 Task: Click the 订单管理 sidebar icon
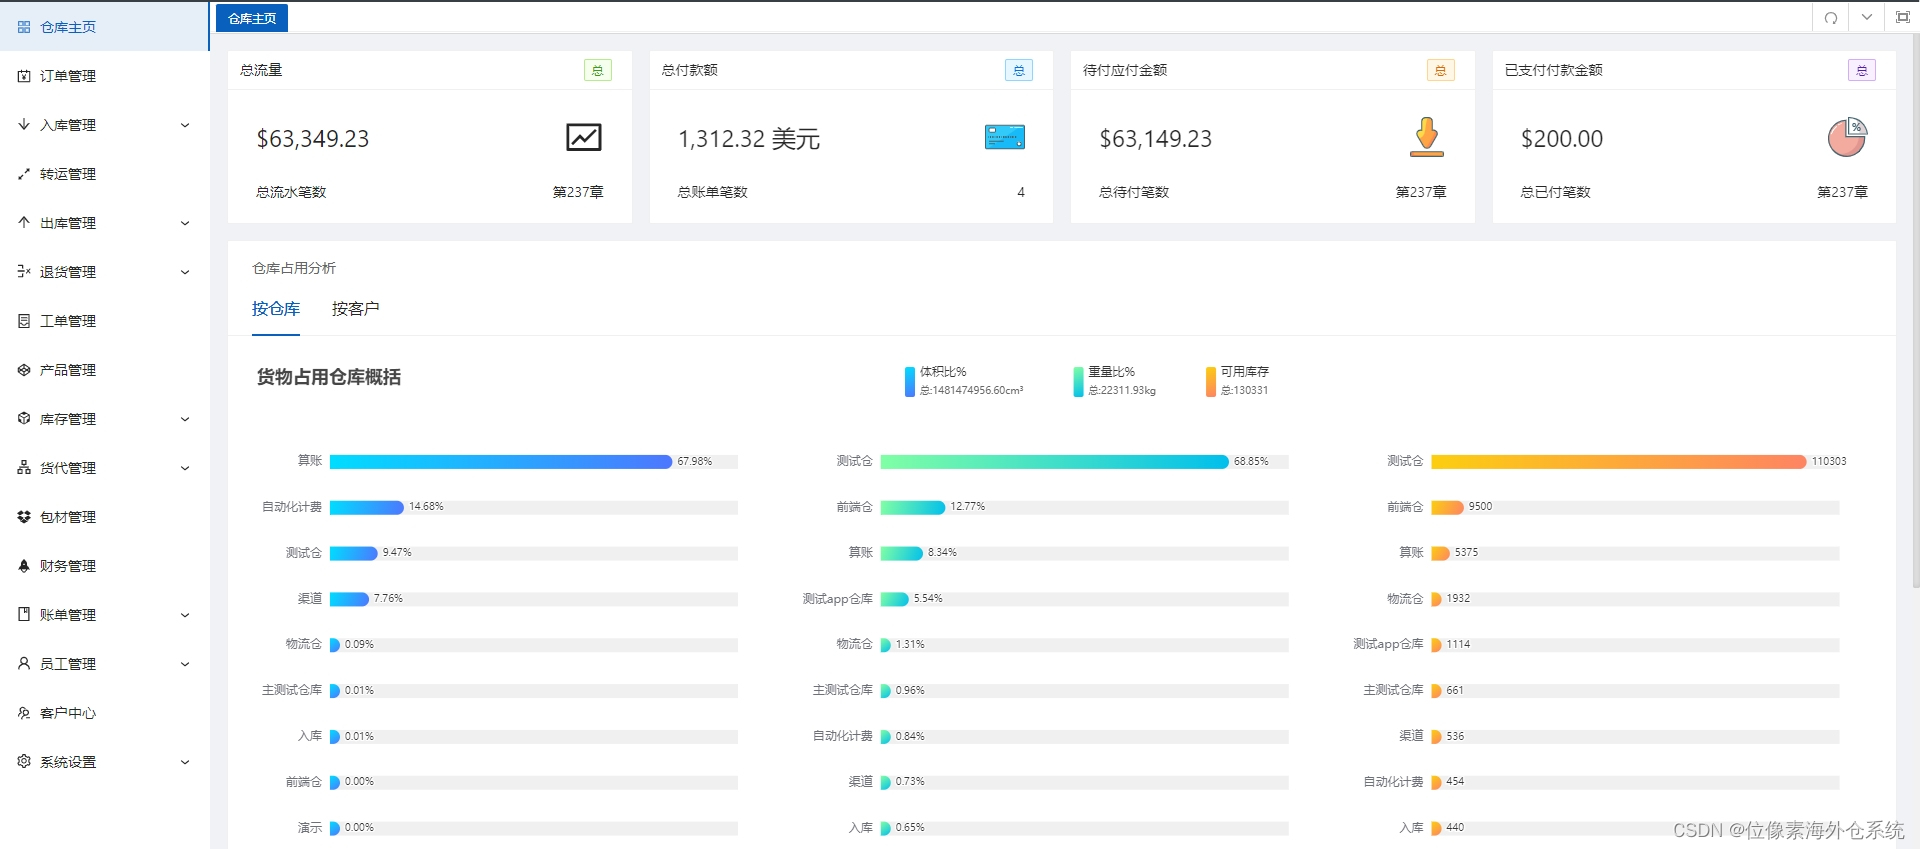pyautogui.click(x=24, y=76)
